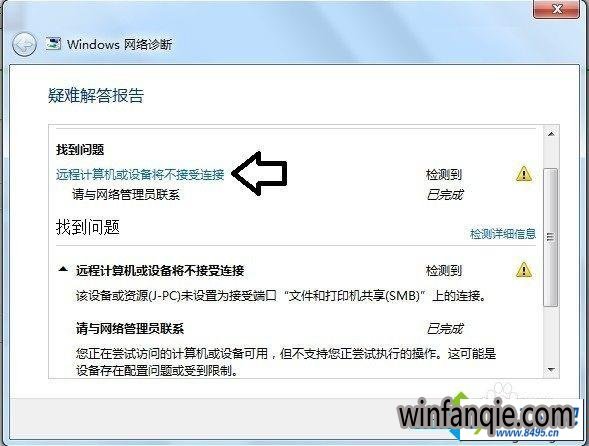Click the bold 请与网络管理员联系 heading

(x=130, y=329)
